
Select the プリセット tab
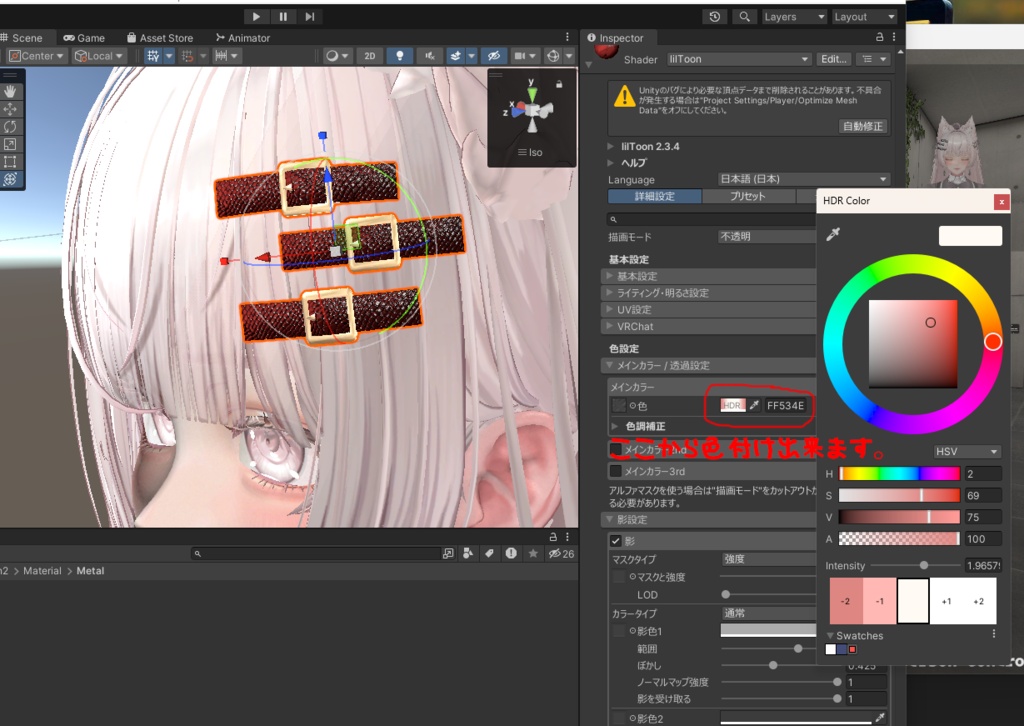tap(748, 196)
